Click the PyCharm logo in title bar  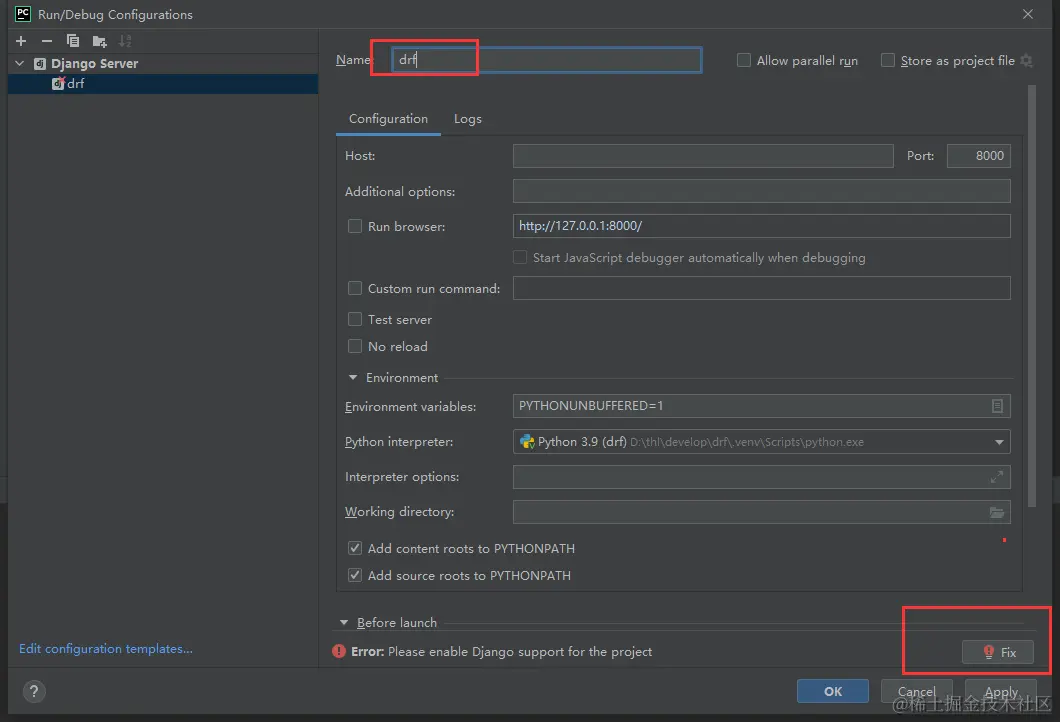pyautogui.click(x=23, y=14)
